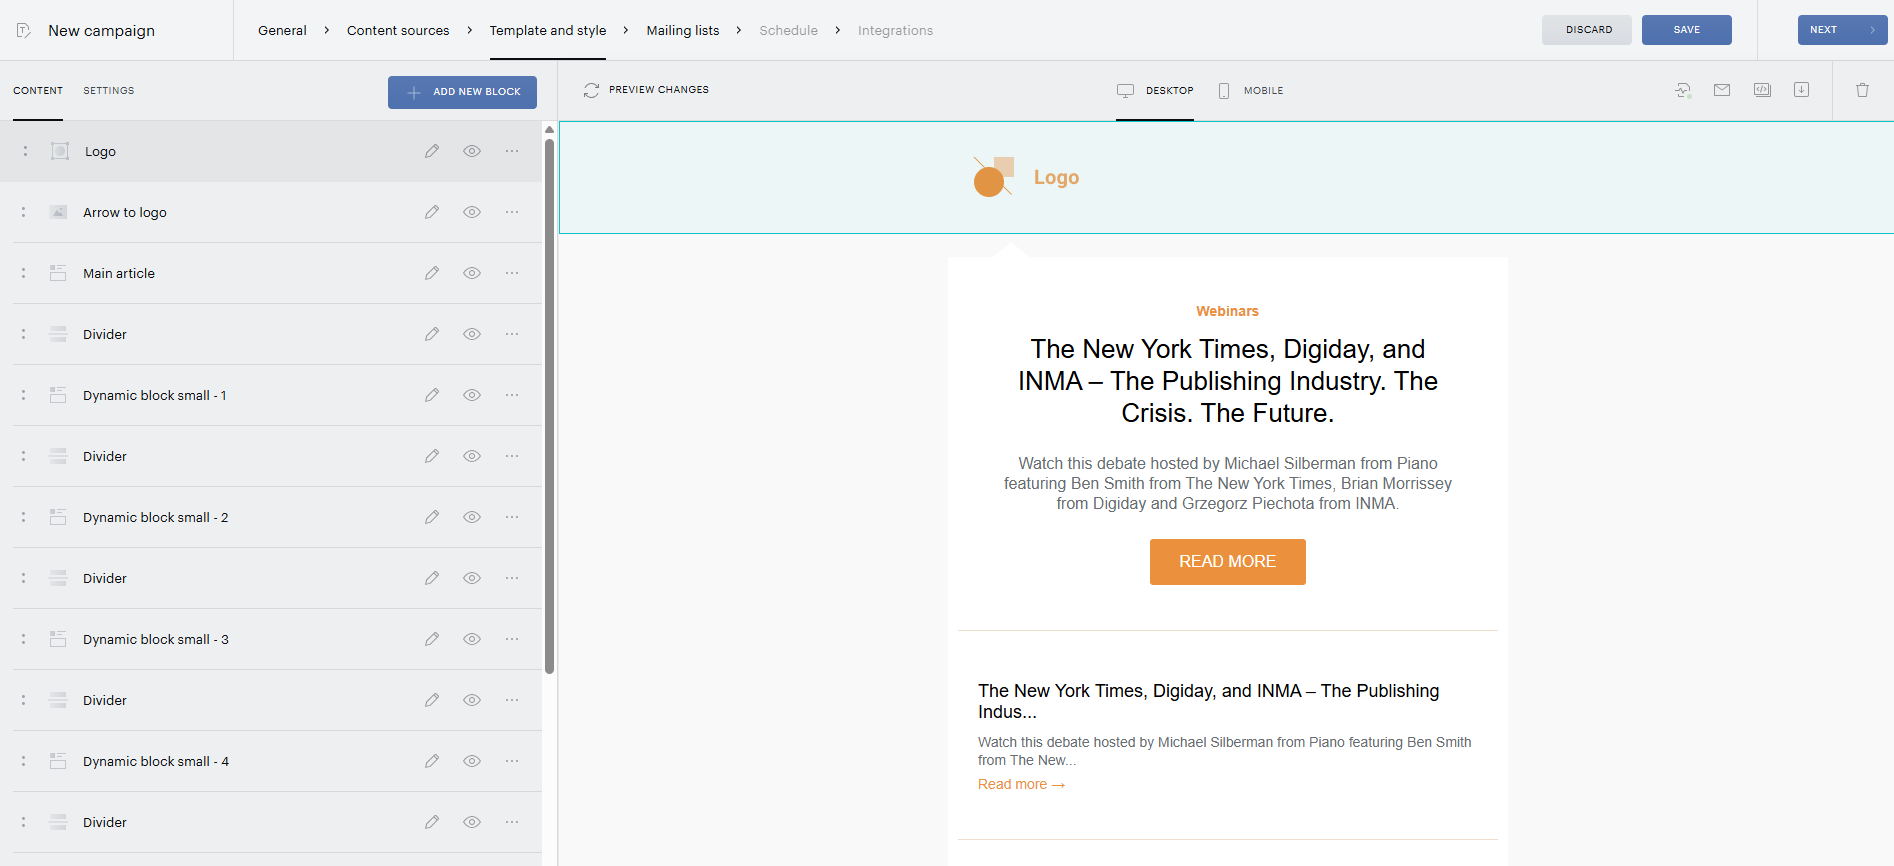The image size is (1894, 866).
Task: Open more options for Main article block
Action: (512, 273)
